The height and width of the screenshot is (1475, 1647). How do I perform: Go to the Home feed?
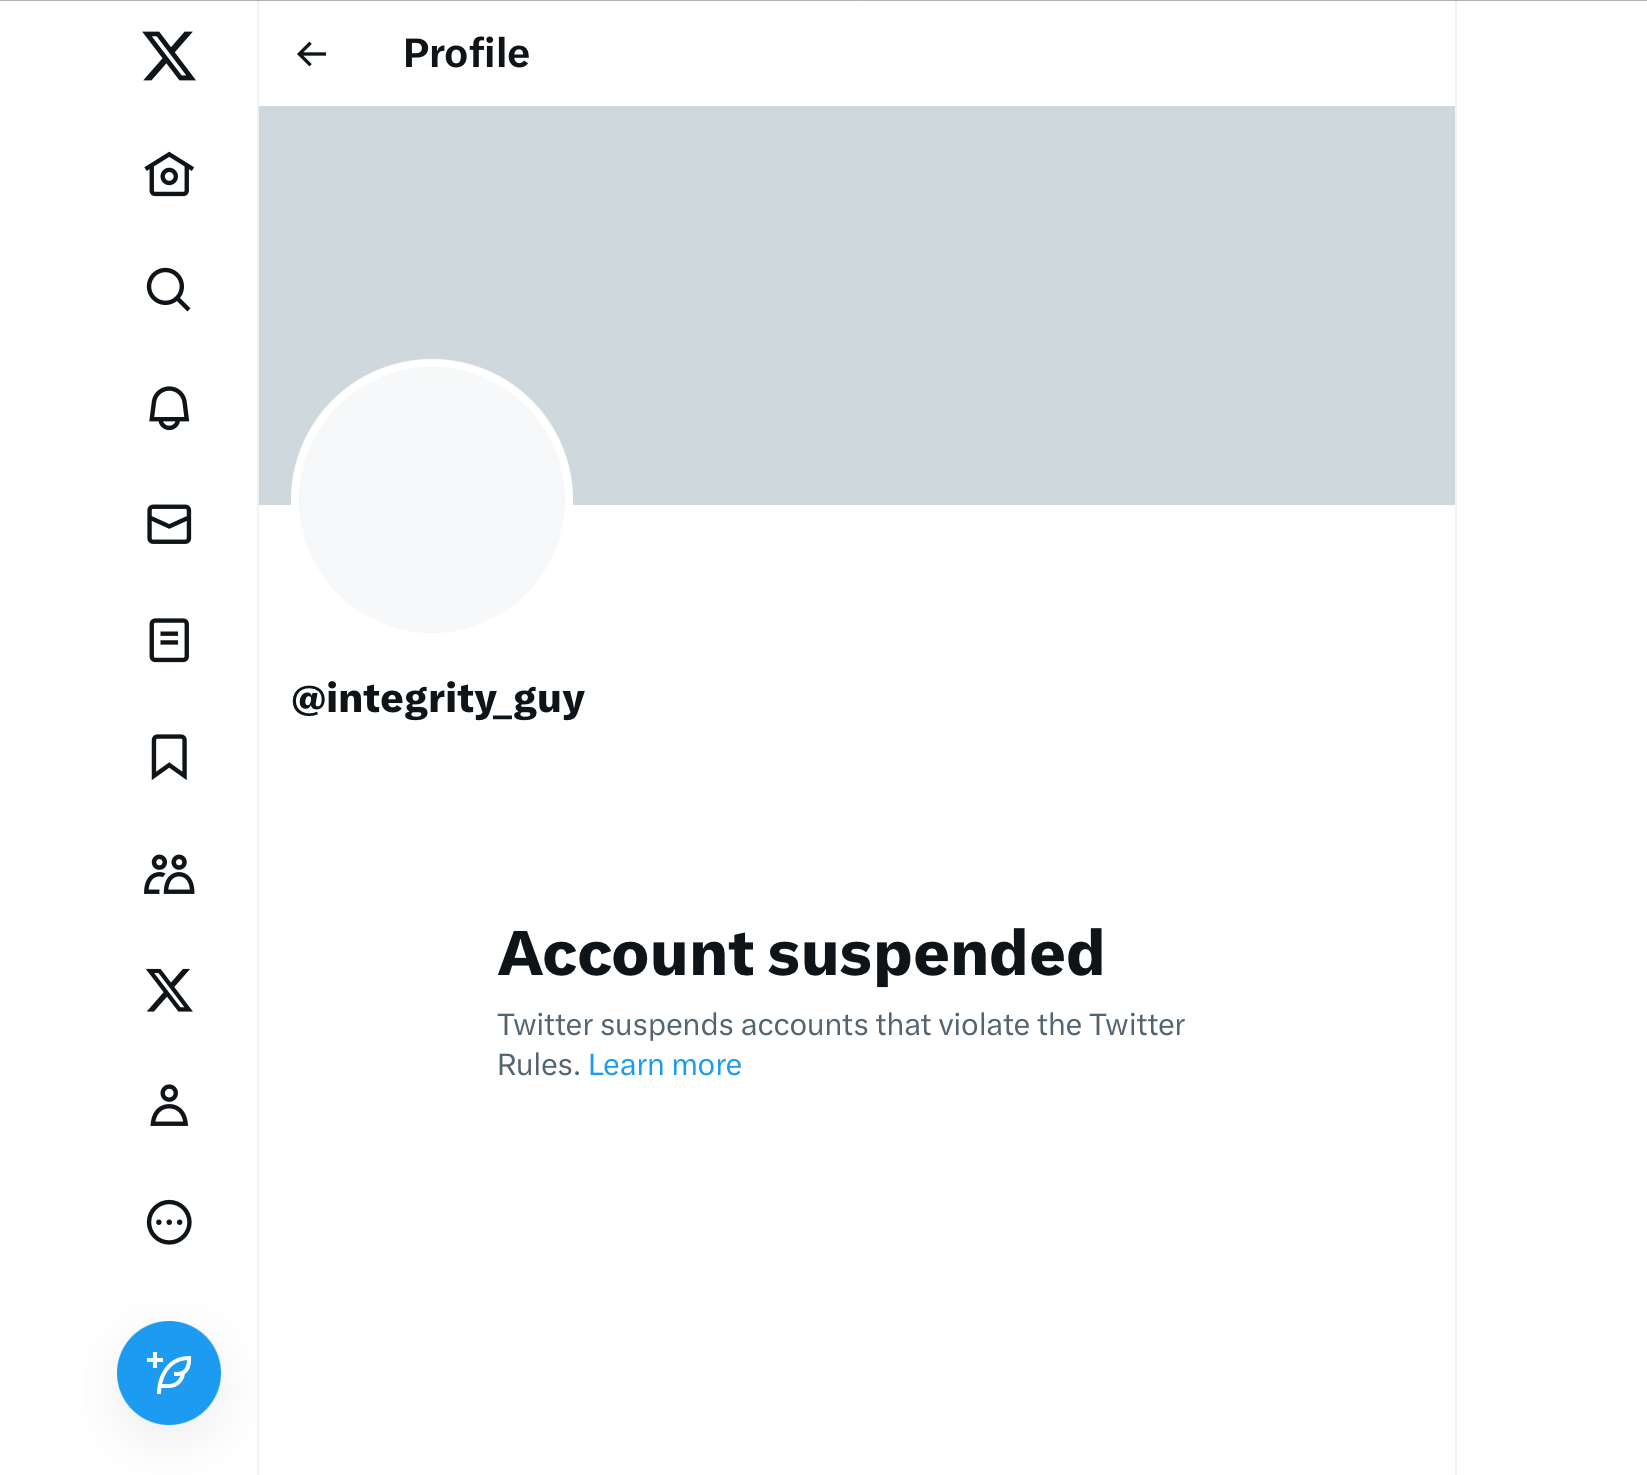[x=169, y=175]
